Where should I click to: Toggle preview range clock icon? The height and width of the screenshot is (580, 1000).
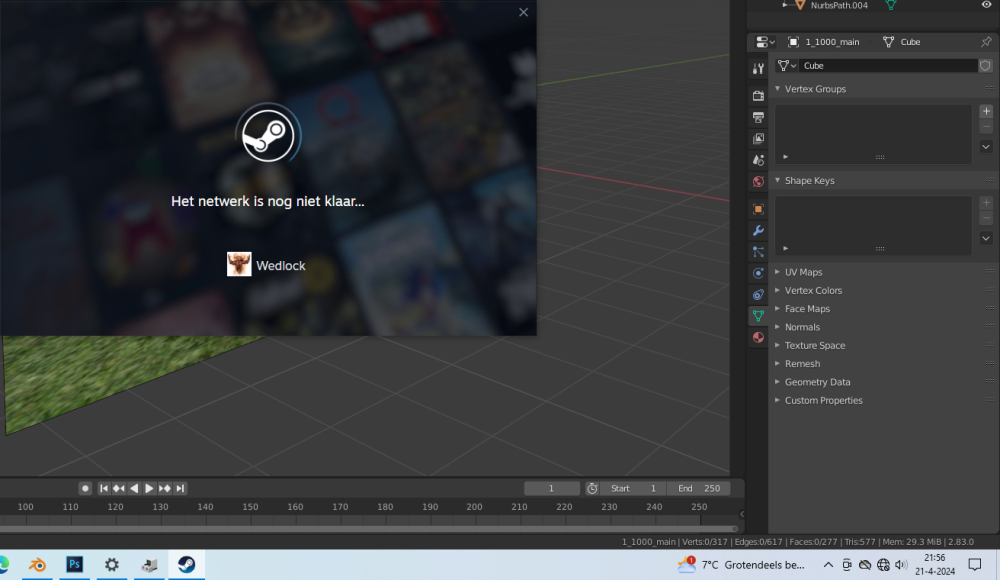coord(592,489)
